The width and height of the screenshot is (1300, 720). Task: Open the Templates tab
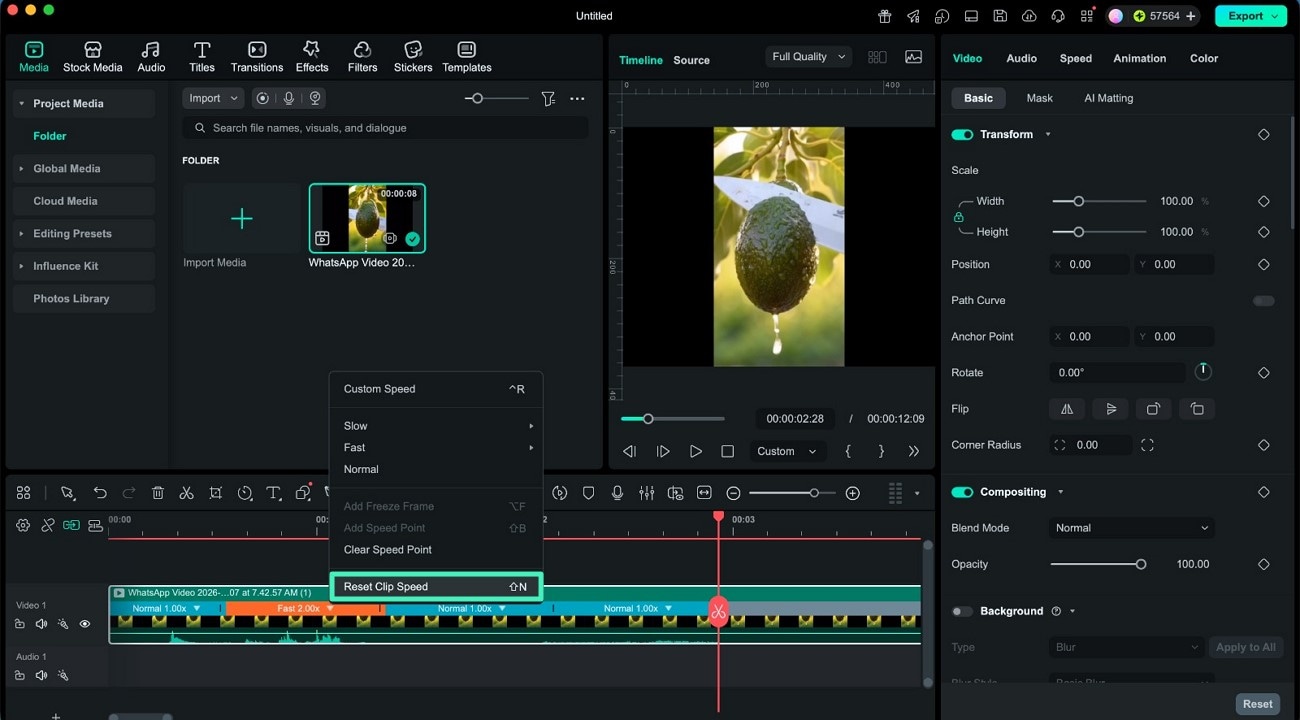[467, 57]
